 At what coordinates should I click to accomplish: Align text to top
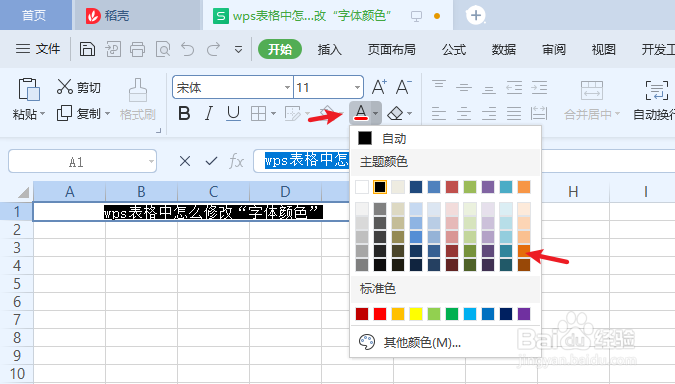pos(439,84)
